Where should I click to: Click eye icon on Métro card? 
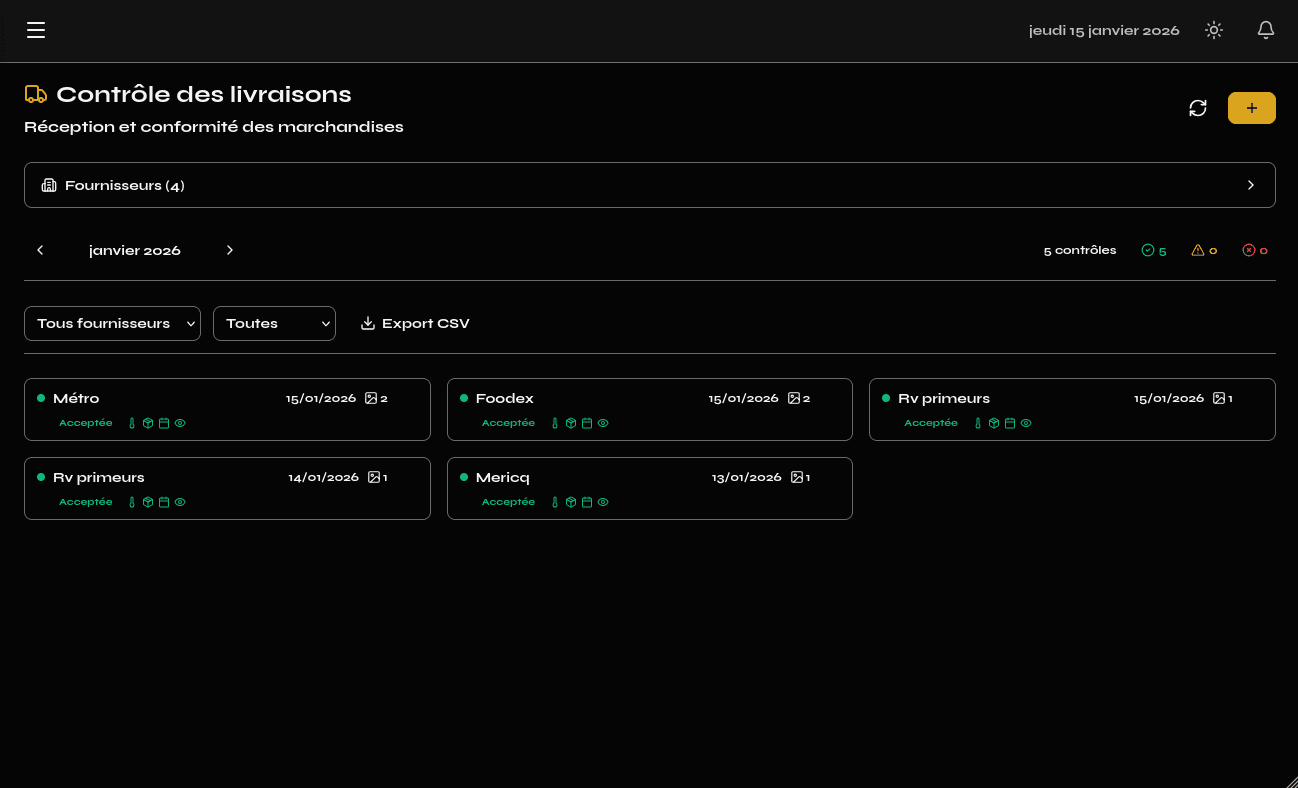180,423
